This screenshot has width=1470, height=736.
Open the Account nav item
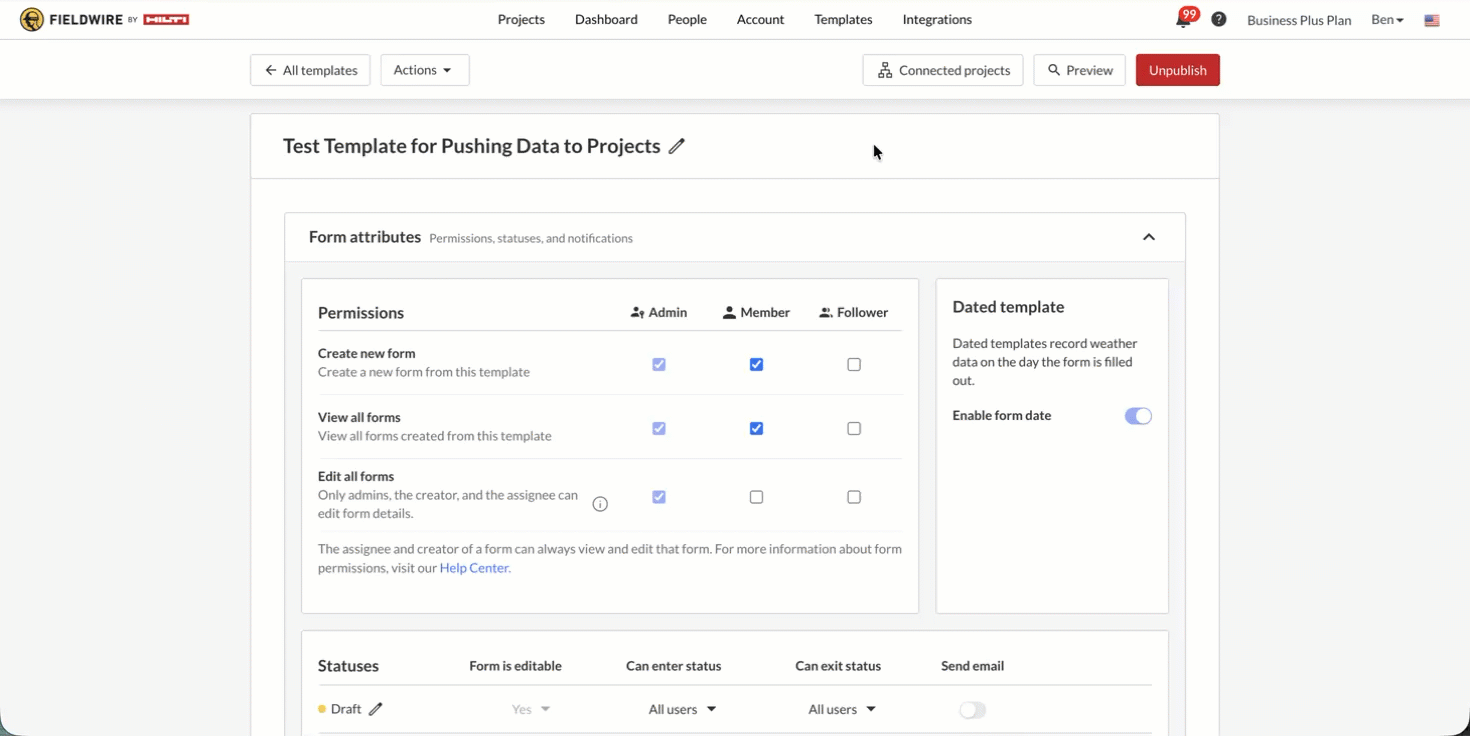click(x=760, y=20)
